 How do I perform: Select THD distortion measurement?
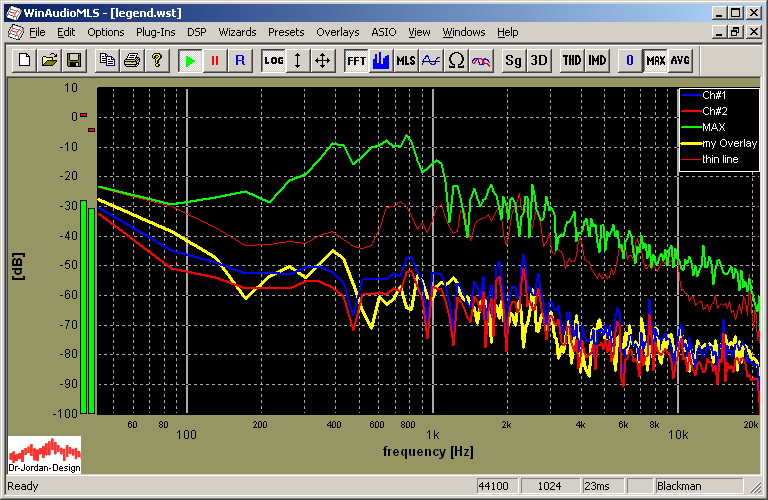coord(571,60)
